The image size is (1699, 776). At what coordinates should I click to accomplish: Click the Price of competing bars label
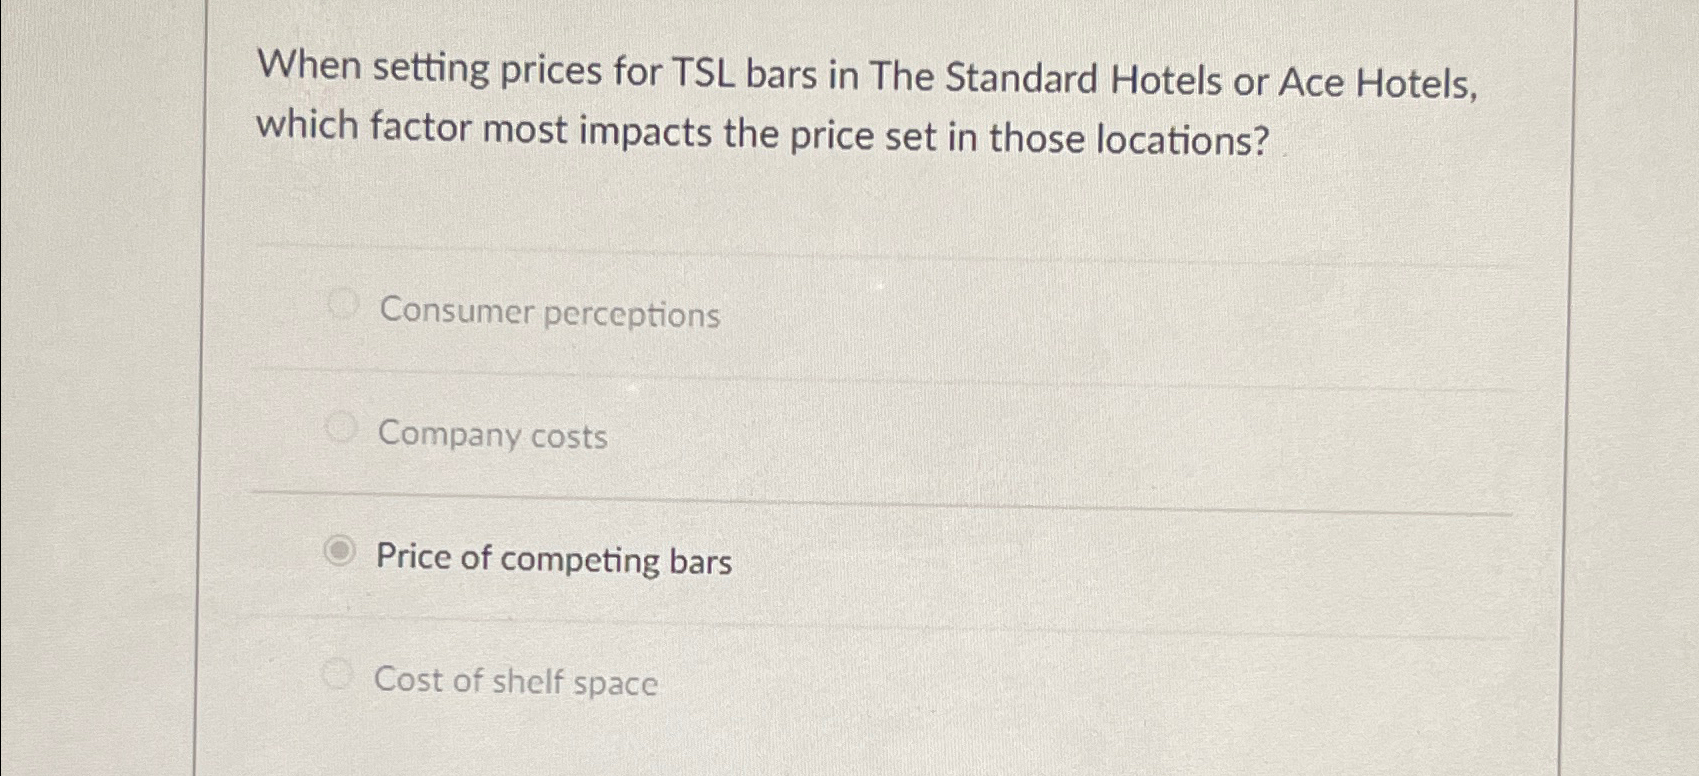[x=554, y=560]
